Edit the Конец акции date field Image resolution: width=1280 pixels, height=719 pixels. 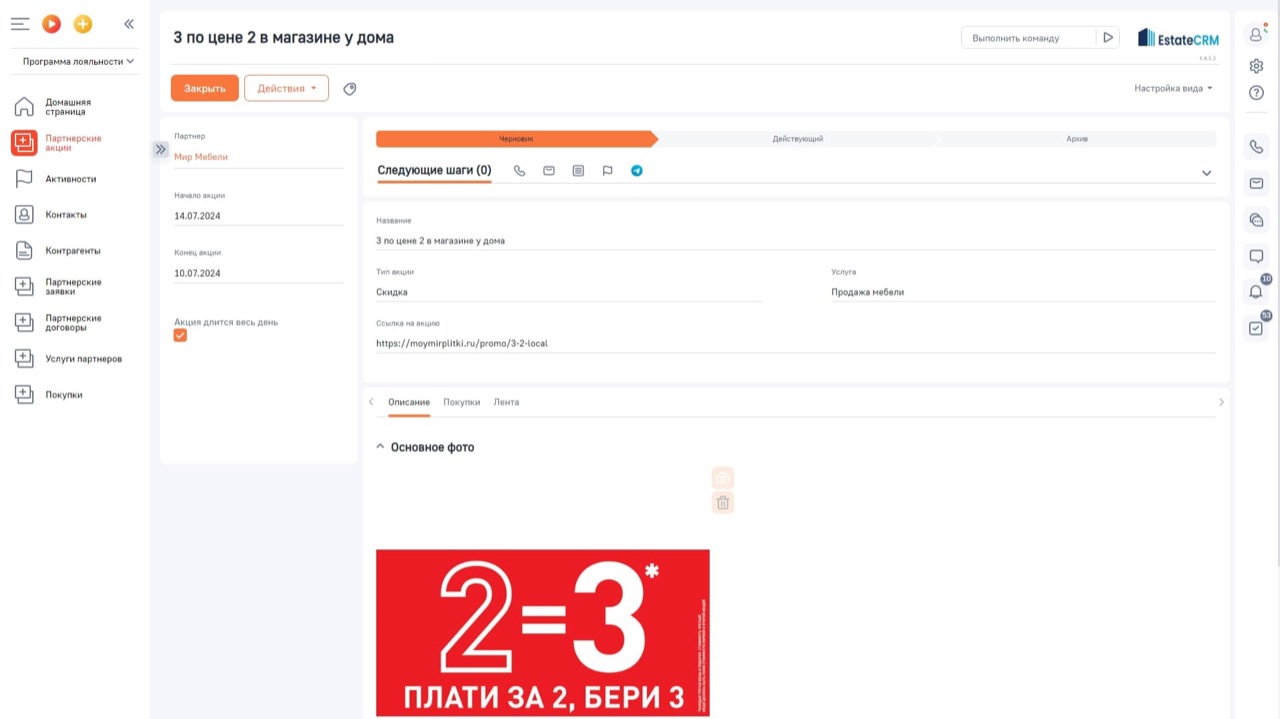pyautogui.click(x=259, y=273)
